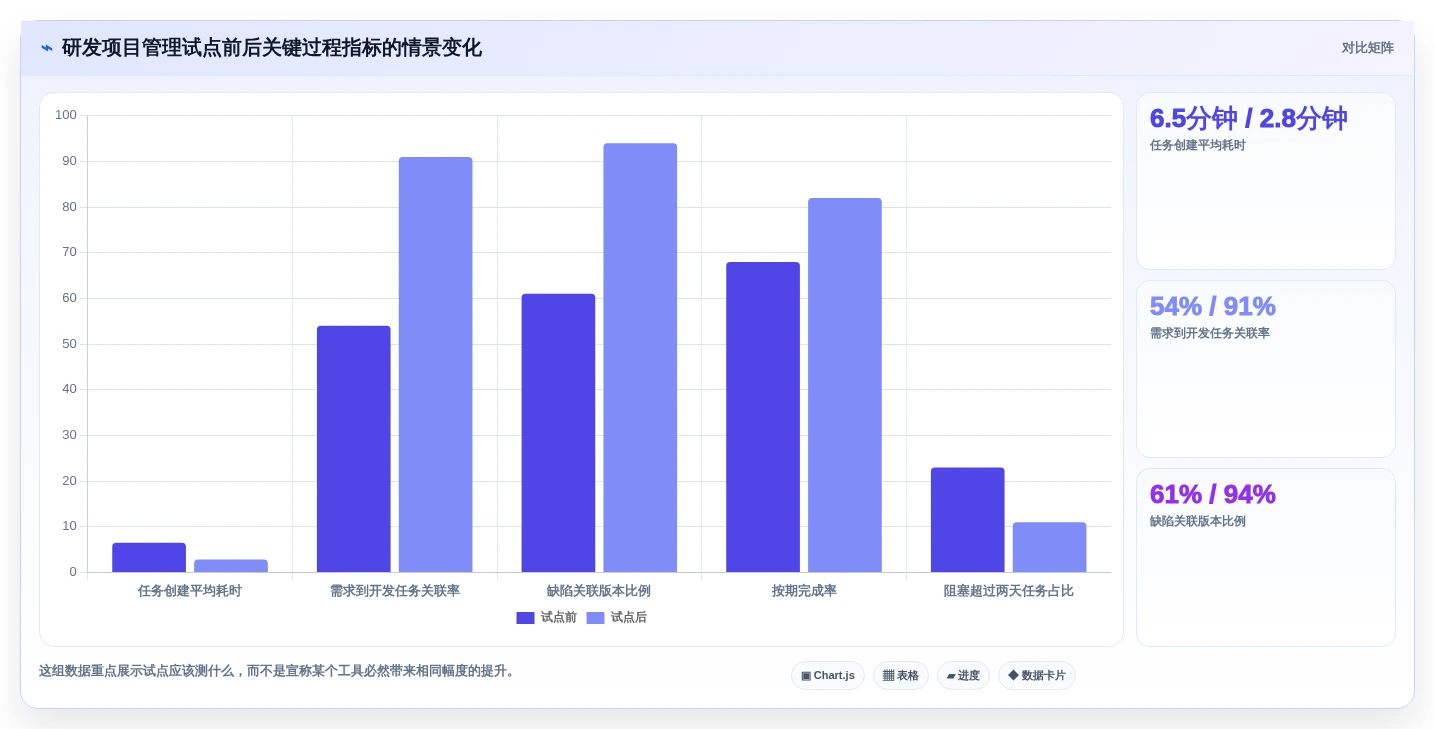Toggle the 试点前 legend color box

pyautogui.click(x=525, y=618)
